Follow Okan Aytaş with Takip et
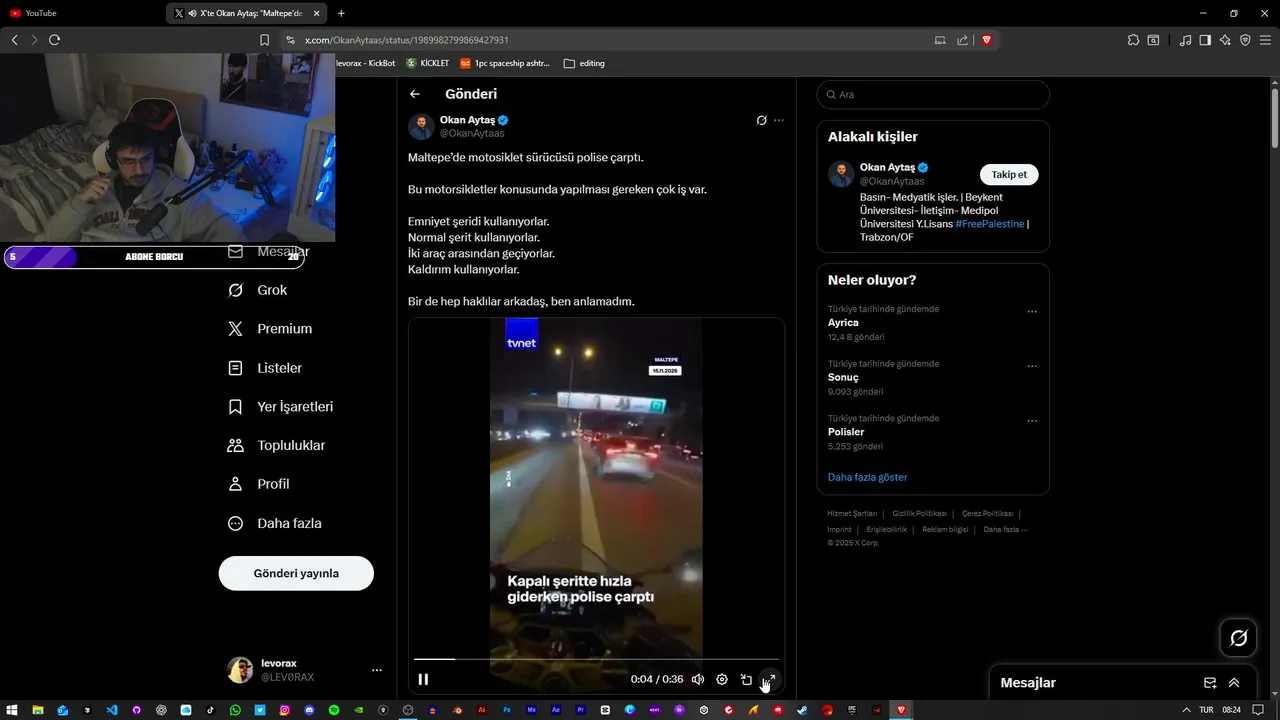 coord(1009,174)
